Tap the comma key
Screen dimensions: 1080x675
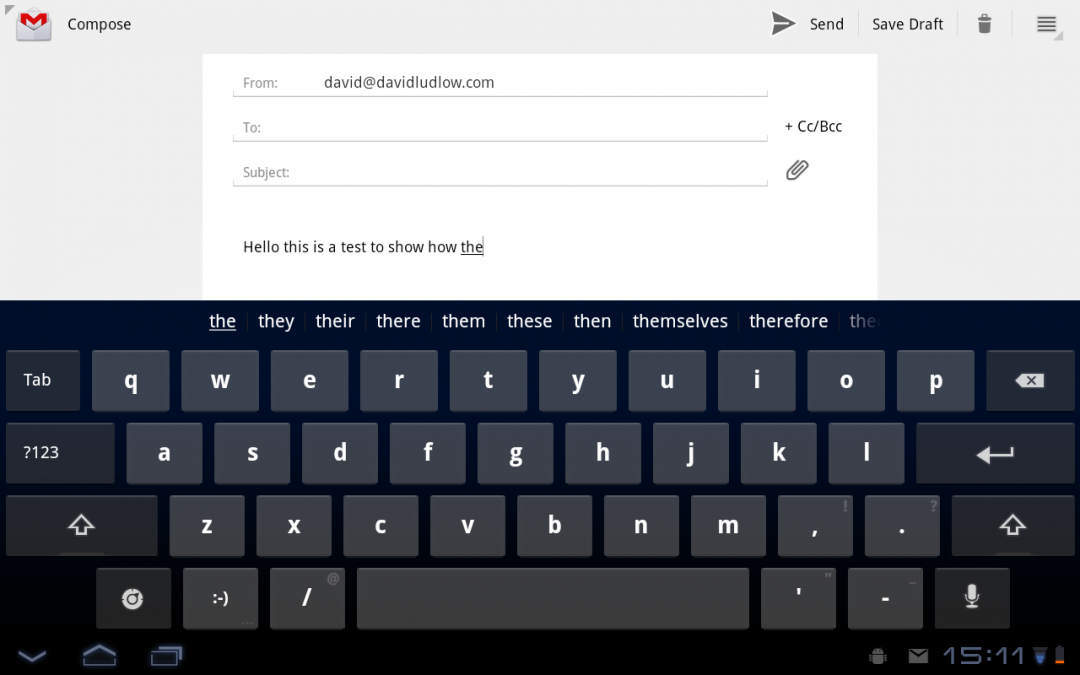pyautogui.click(x=815, y=526)
